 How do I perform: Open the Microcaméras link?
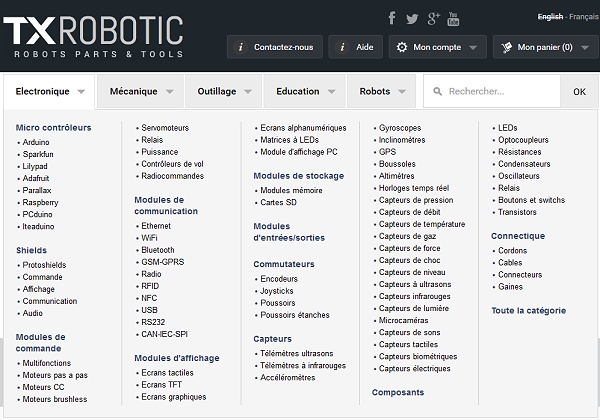tap(404, 321)
